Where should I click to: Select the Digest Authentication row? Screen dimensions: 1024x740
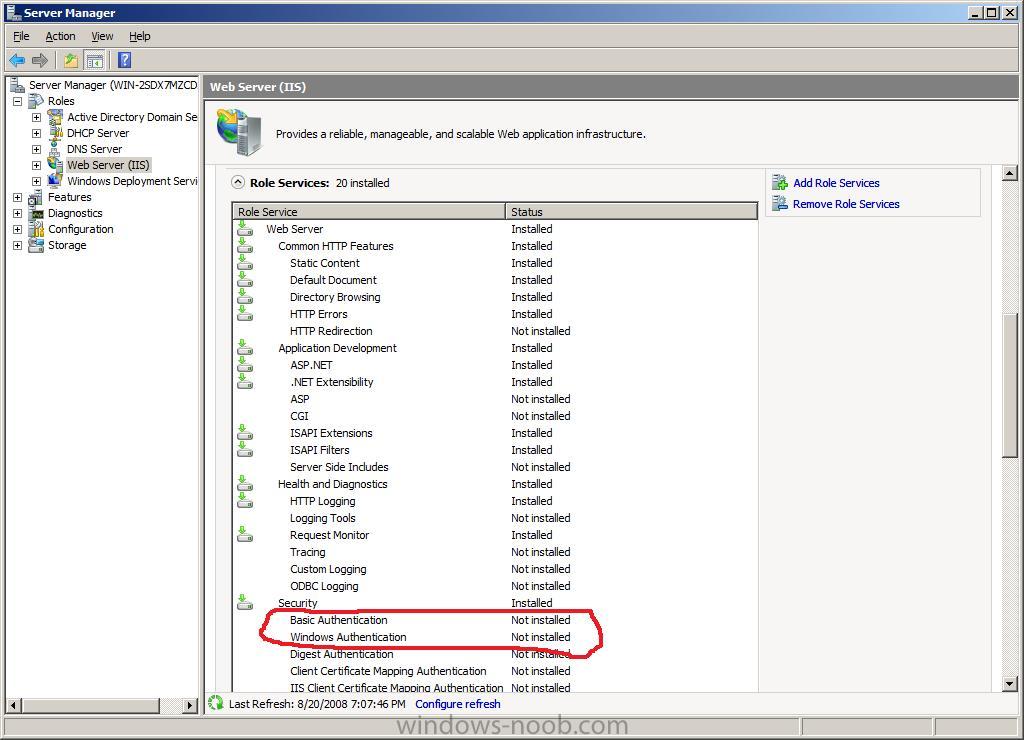tap(495, 654)
